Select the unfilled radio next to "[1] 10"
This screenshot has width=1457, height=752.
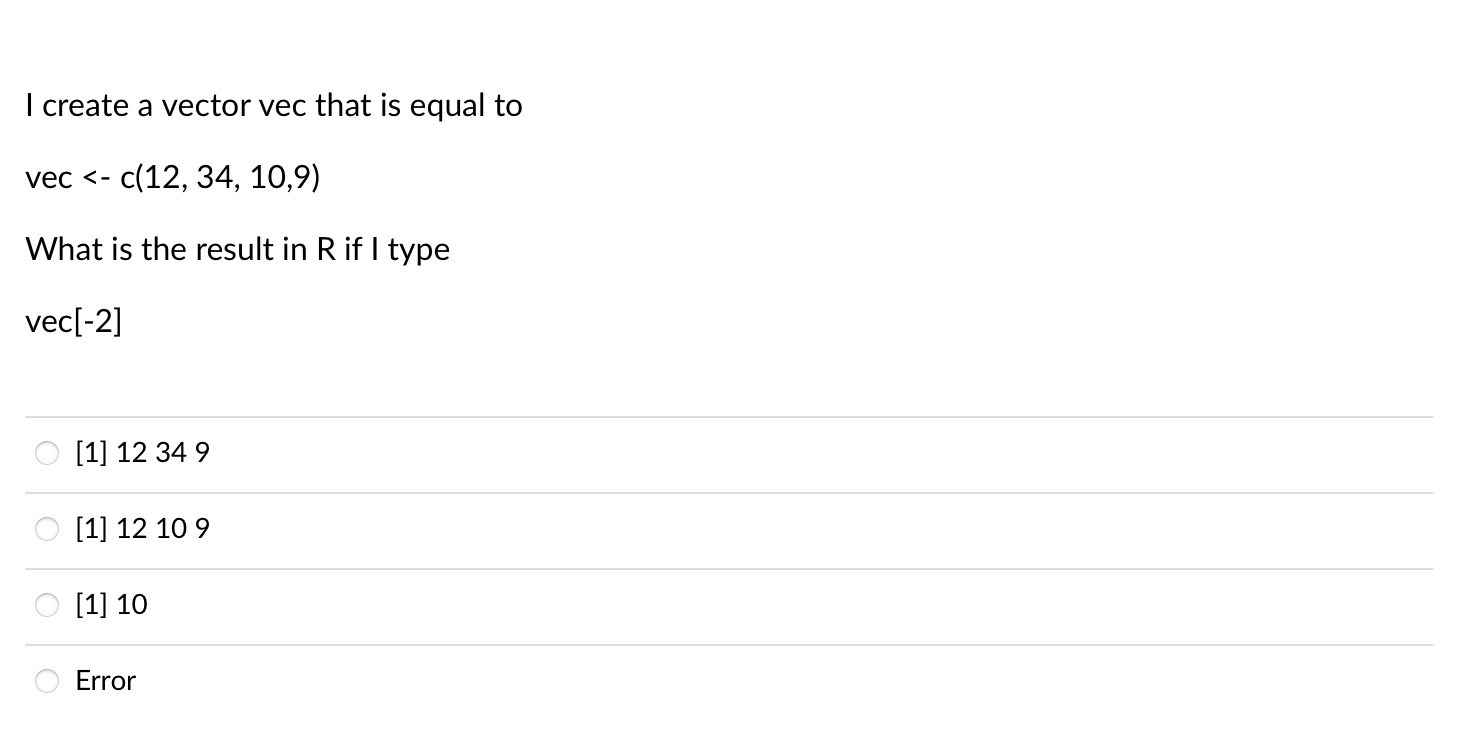(46, 605)
